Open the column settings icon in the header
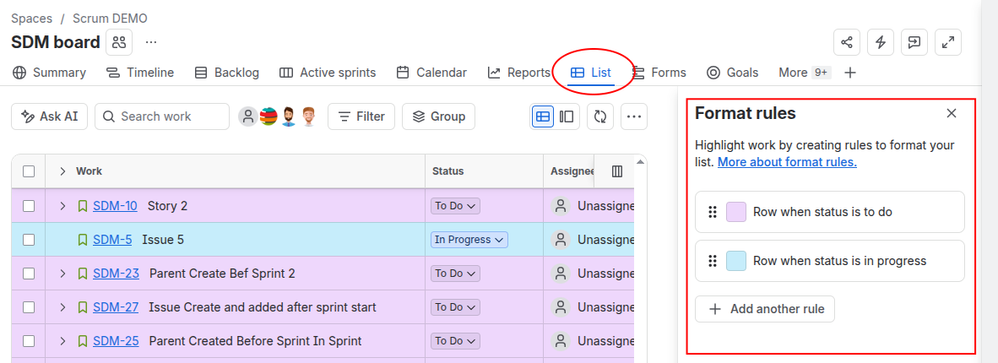 pos(617,171)
